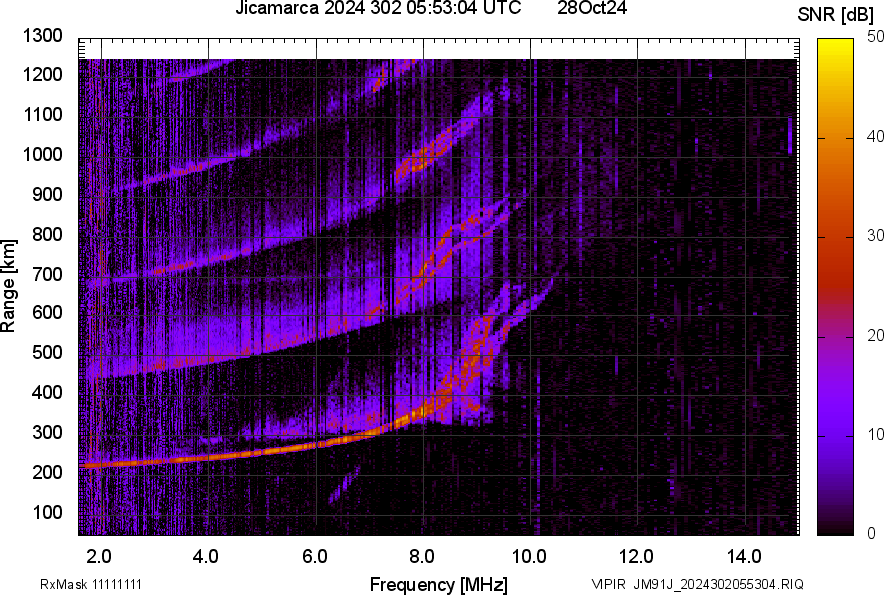884x595 pixels.
Task: Click the yellow top of the SNR colorbar
Action: pos(836,48)
